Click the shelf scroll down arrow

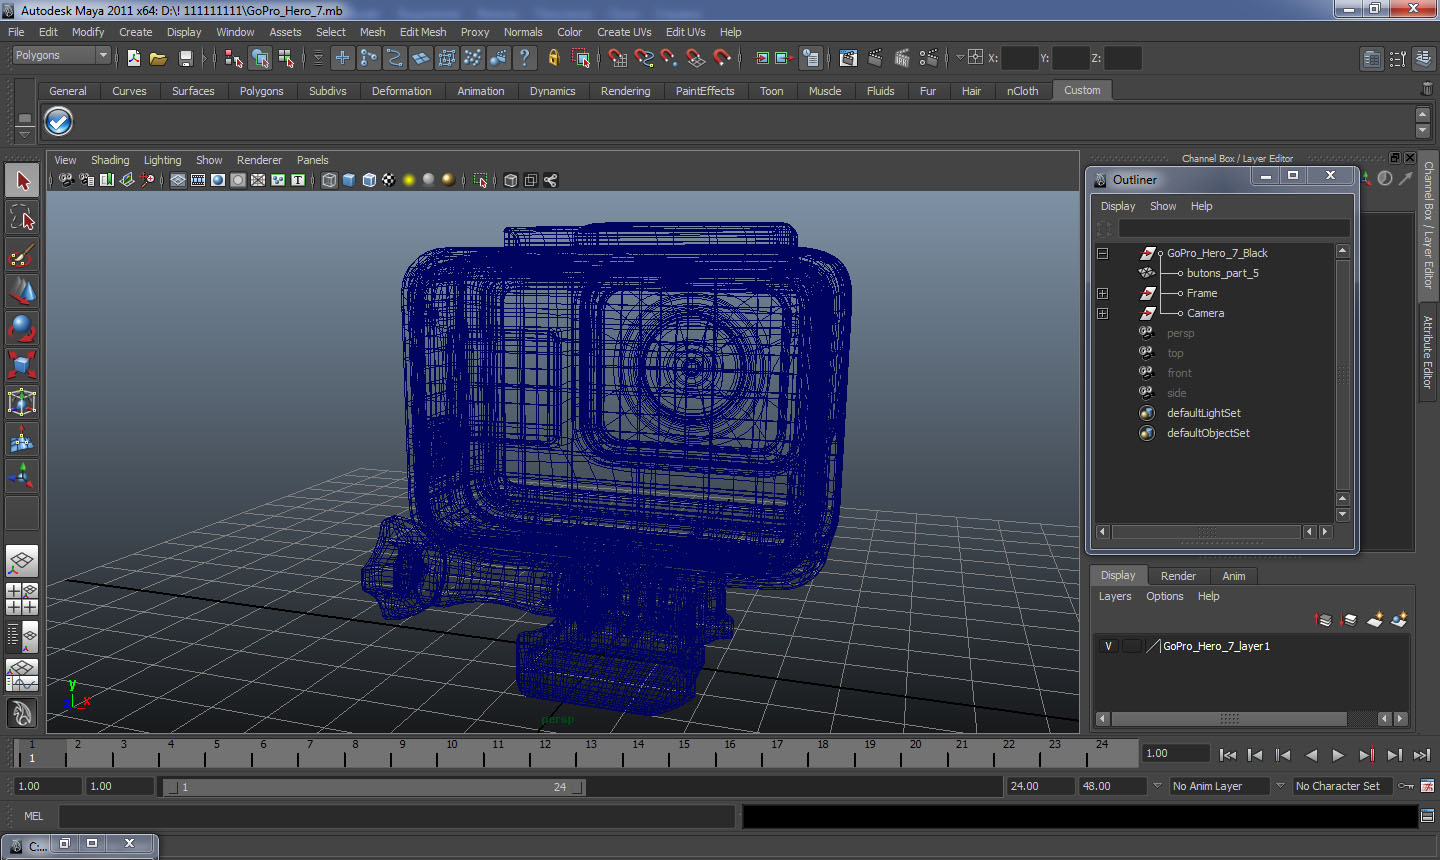(x=1422, y=132)
